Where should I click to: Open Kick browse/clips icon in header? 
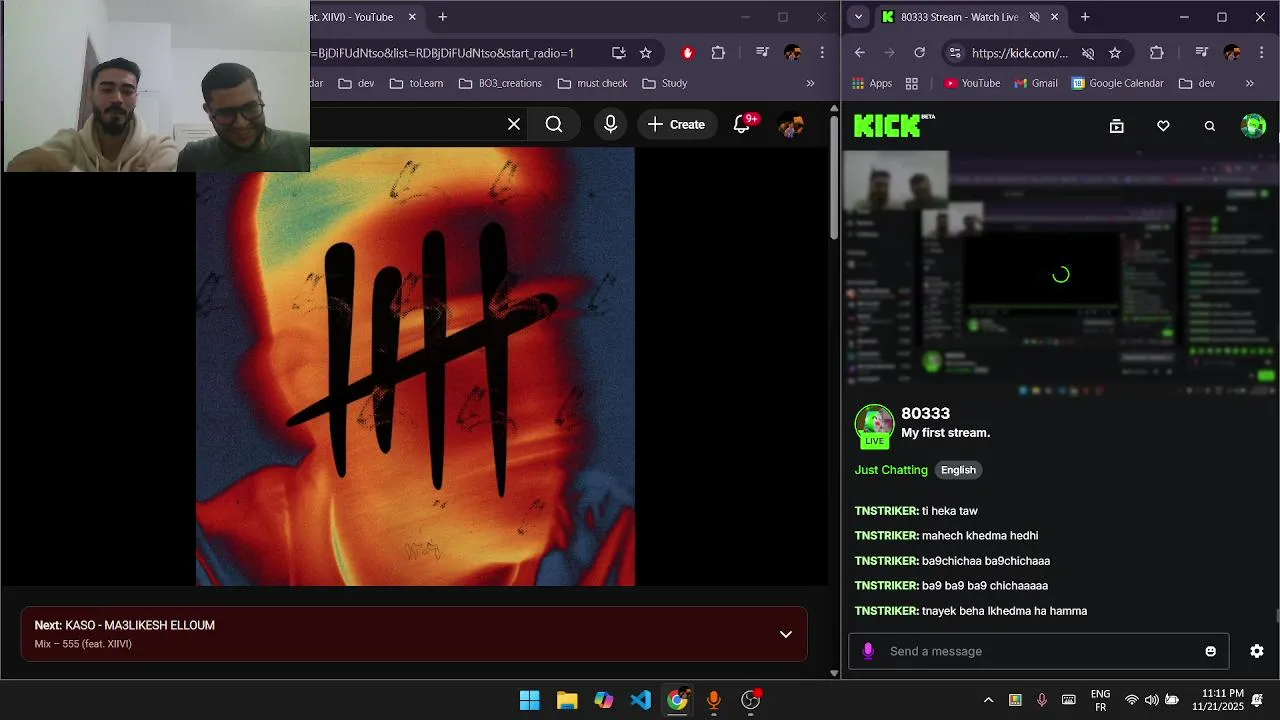tap(1117, 126)
